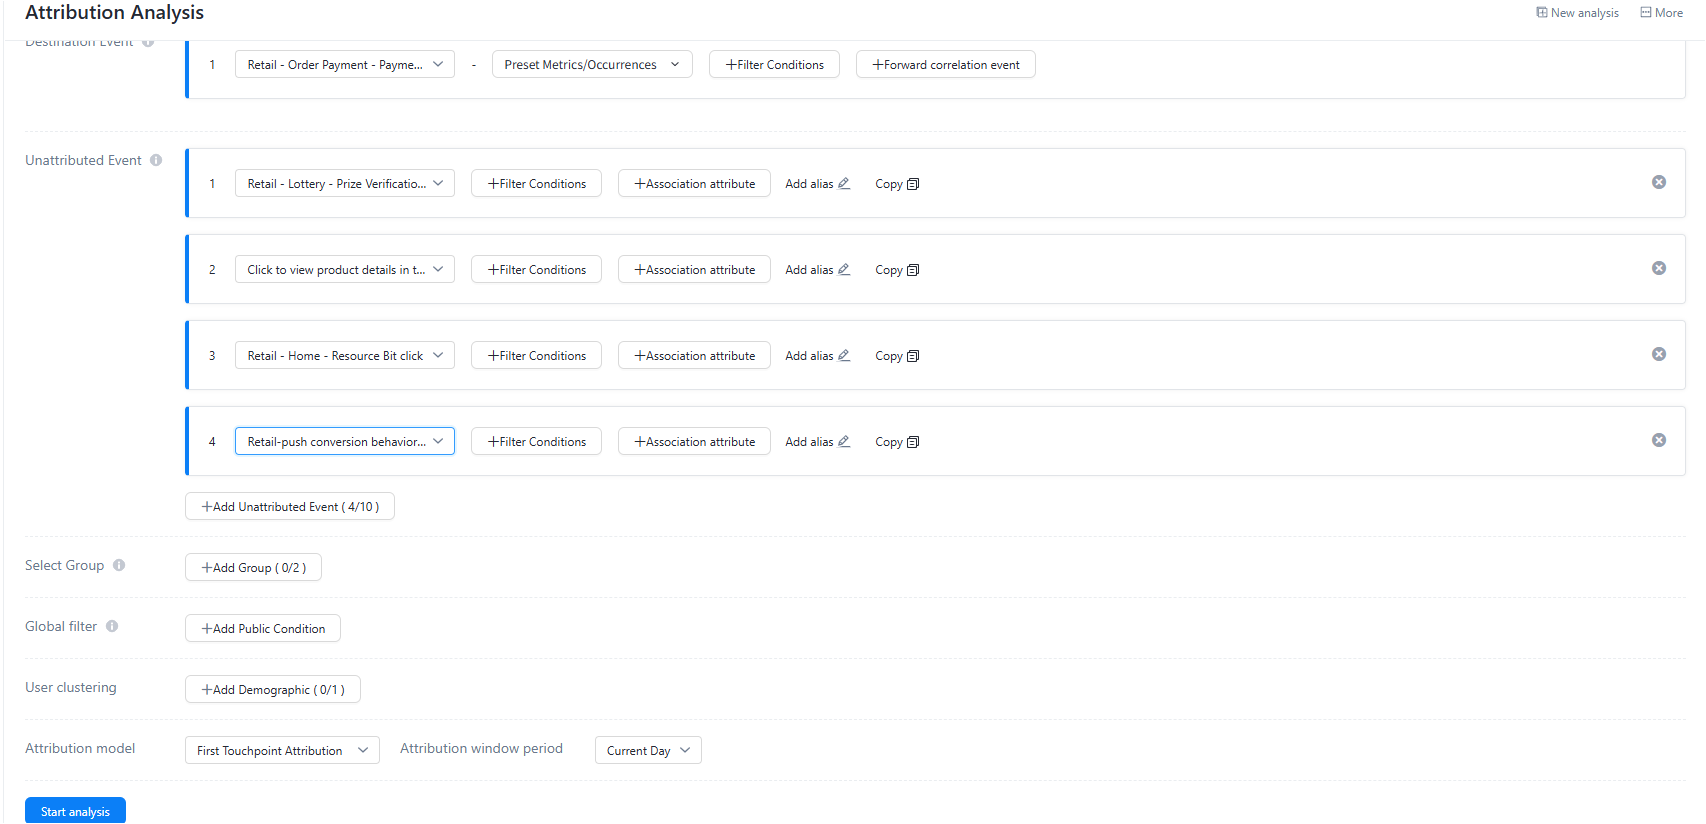
Task: Add Filter Conditions for Retail-push row
Action: 536,441
